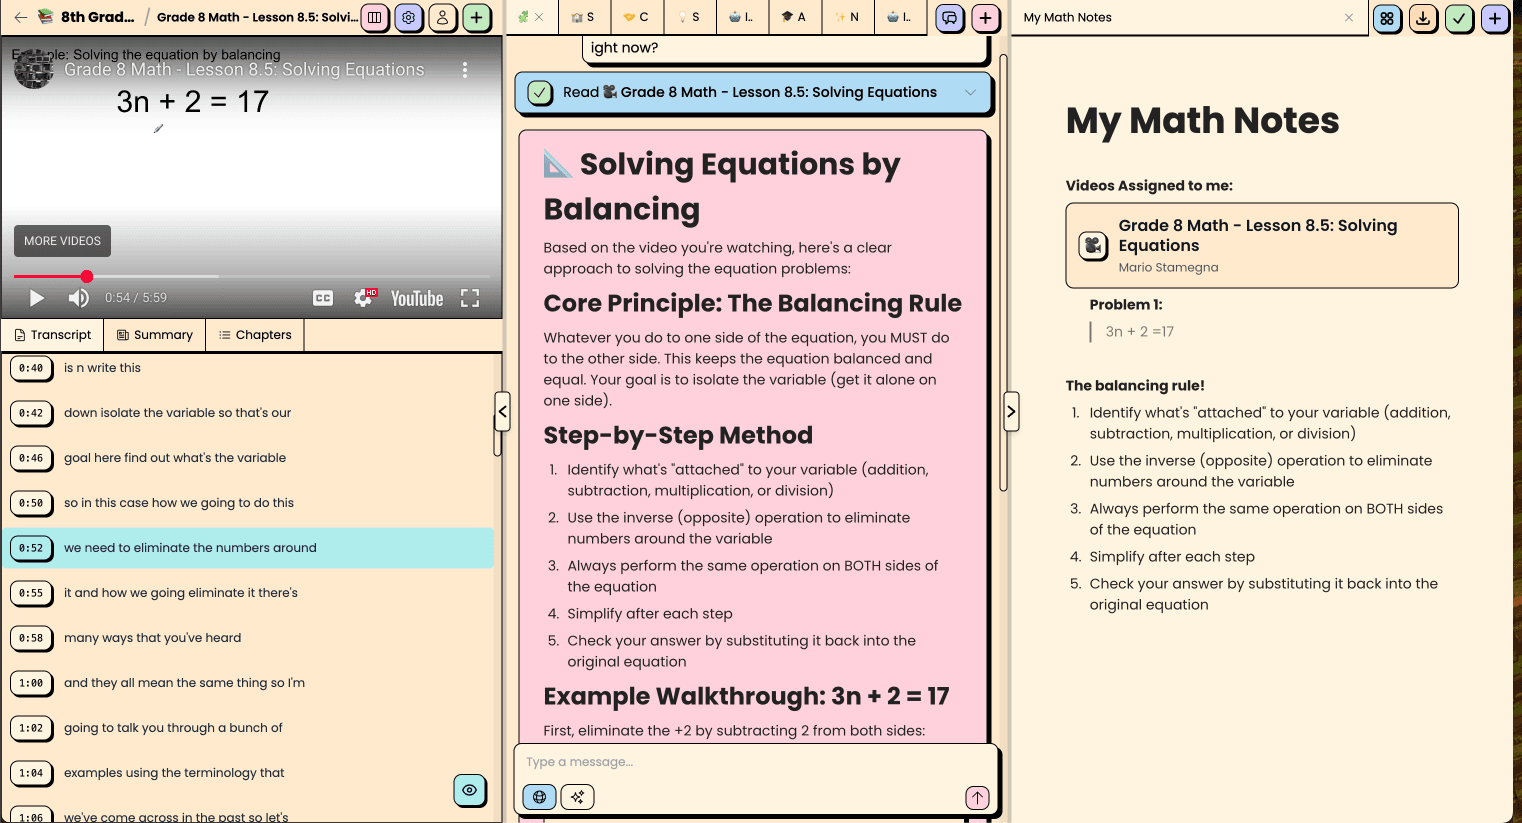The height and width of the screenshot is (823, 1522).
Task: Open the video player settings gear
Action: 365,298
